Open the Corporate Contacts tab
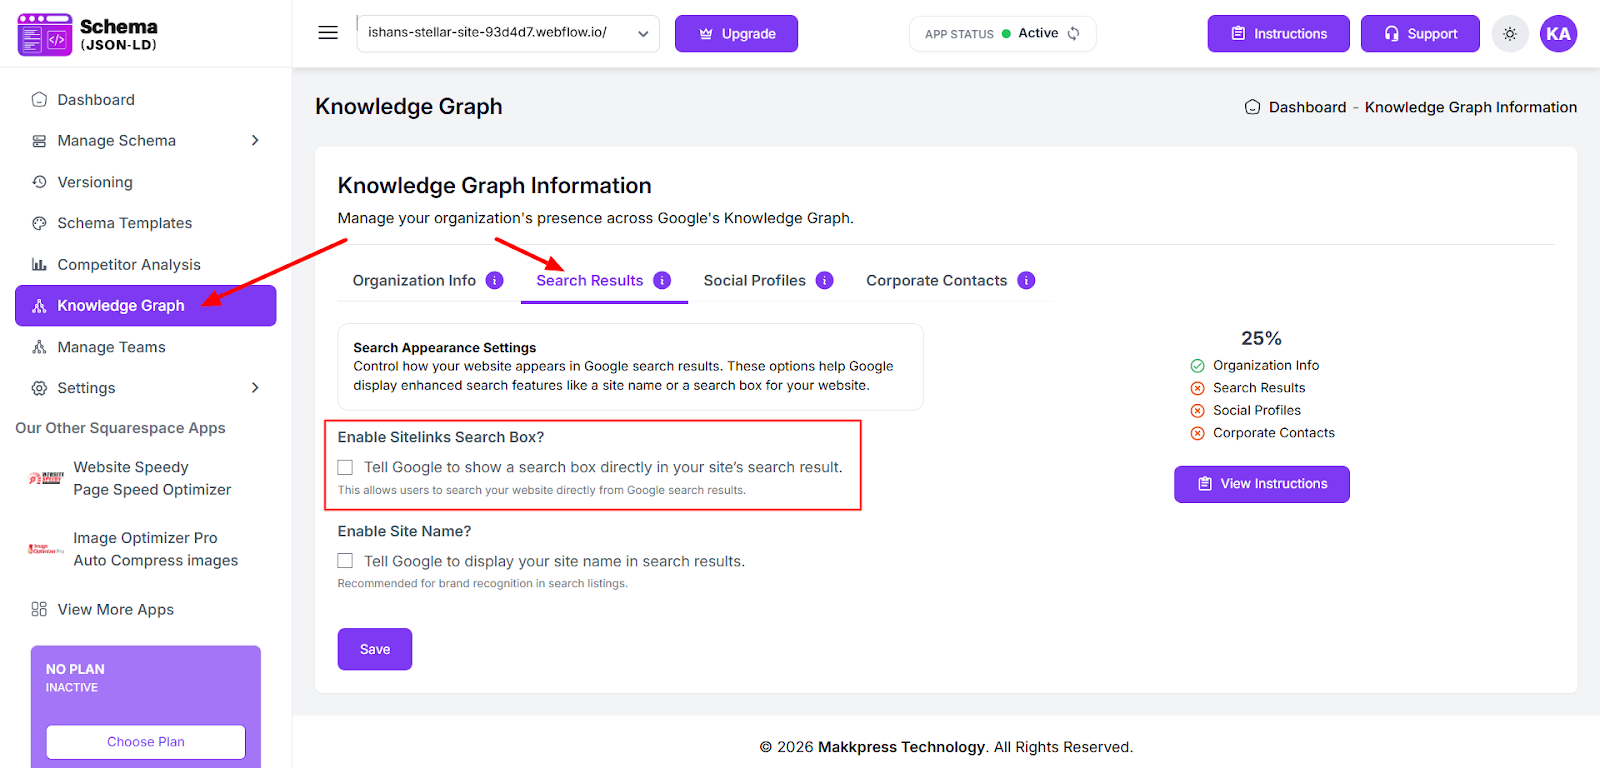The width and height of the screenshot is (1600, 768). pos(936,281)
